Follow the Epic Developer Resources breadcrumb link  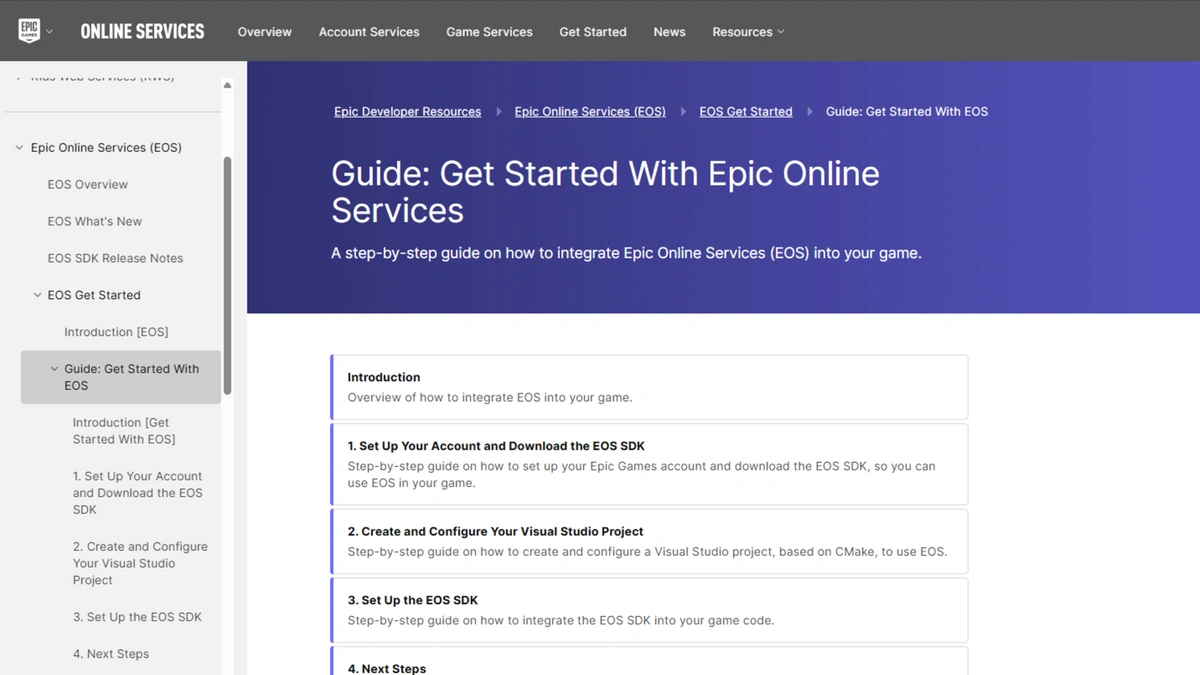coord(407,112)
